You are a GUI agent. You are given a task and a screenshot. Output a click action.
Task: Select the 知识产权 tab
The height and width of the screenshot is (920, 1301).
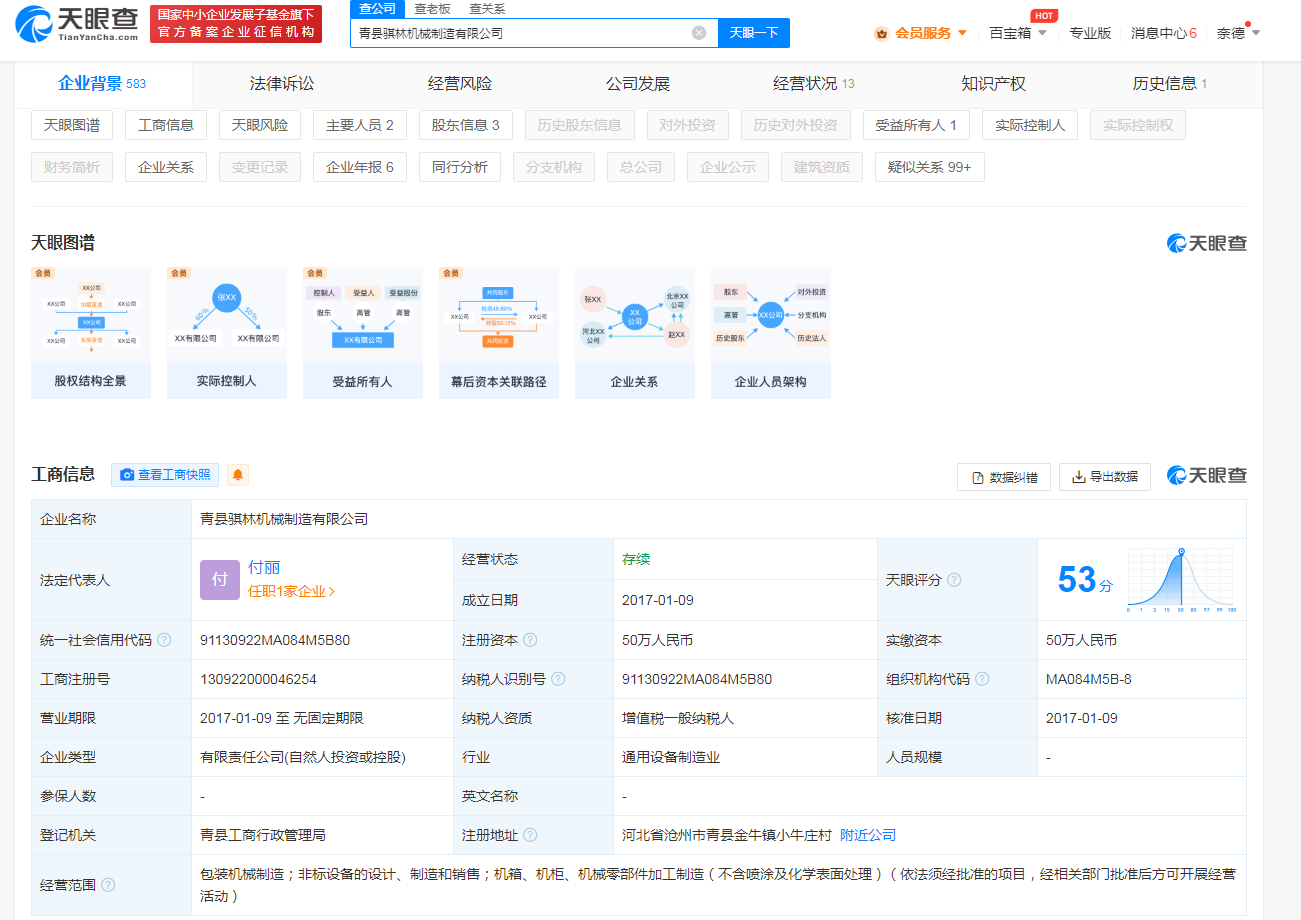pyautogui.click(x=993, y=84)
